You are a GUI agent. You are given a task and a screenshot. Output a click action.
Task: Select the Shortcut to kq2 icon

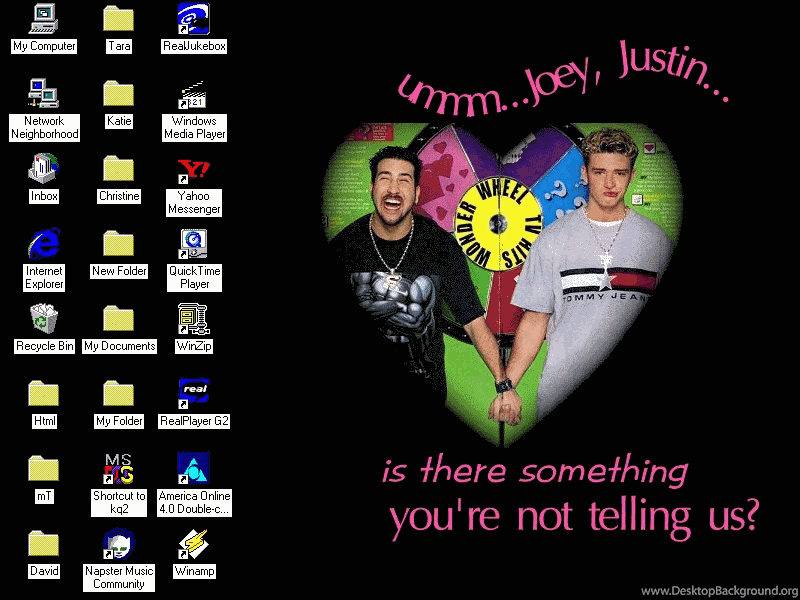[119, 468]
